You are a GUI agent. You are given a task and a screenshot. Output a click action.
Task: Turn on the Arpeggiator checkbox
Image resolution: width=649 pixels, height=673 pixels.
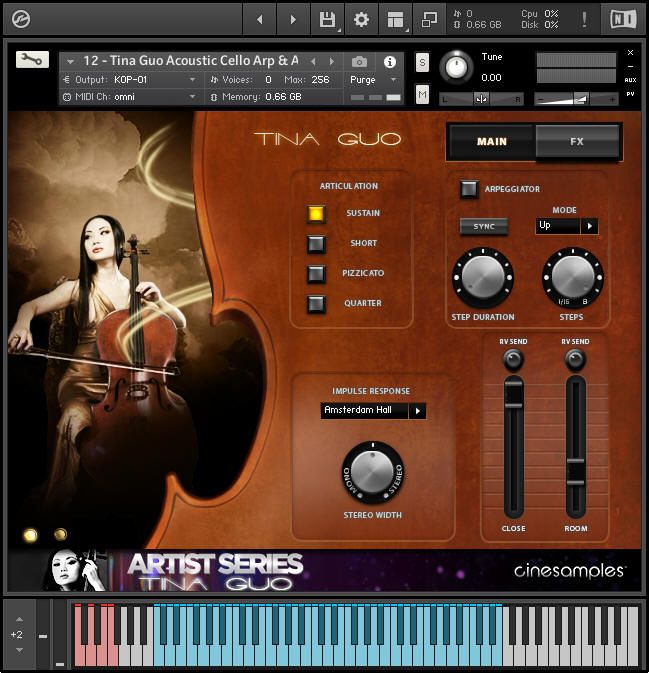[469, 189]
